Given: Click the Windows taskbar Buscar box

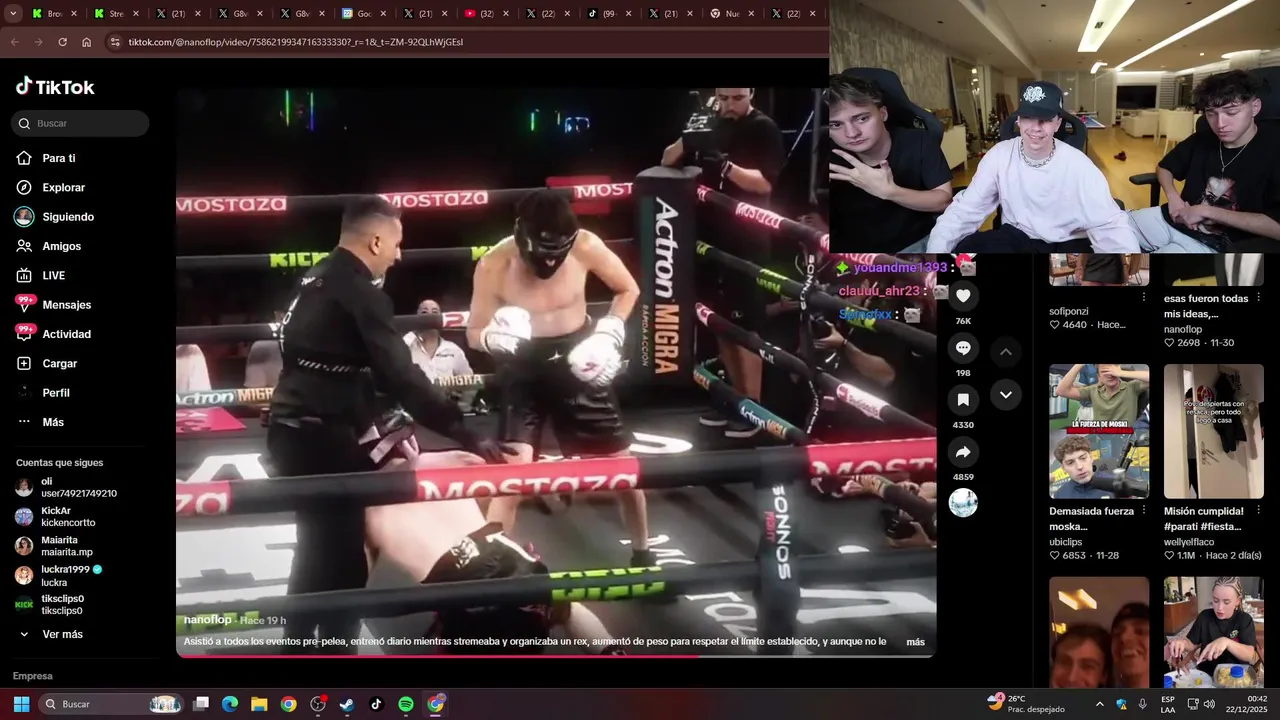Looking at the screenshot, I should [x=111, y=704].
